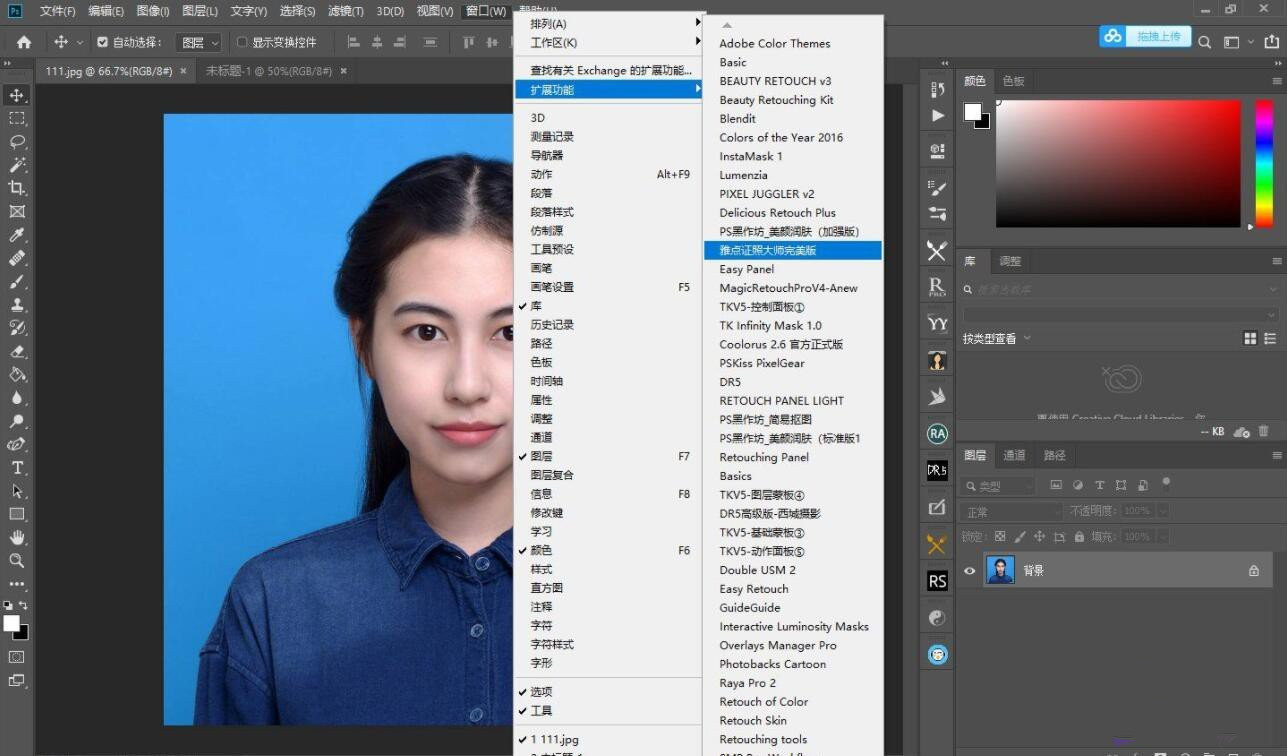Switch to the 色板 tab
Viewport: 1287px width, 756px height.
click(x=1013, y=81)
